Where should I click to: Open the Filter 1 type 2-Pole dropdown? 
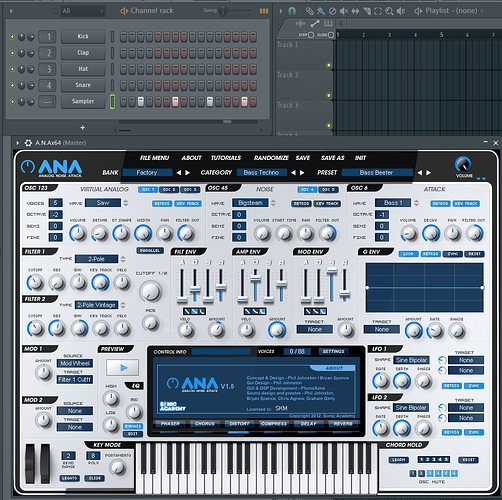(96, 259)
